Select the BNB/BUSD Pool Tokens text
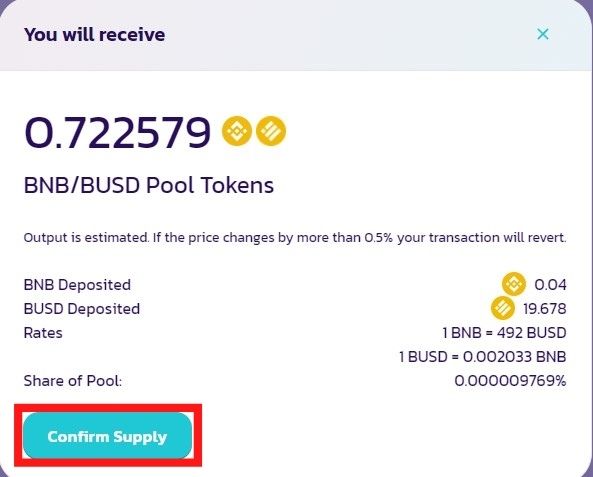 pos(149,186)
